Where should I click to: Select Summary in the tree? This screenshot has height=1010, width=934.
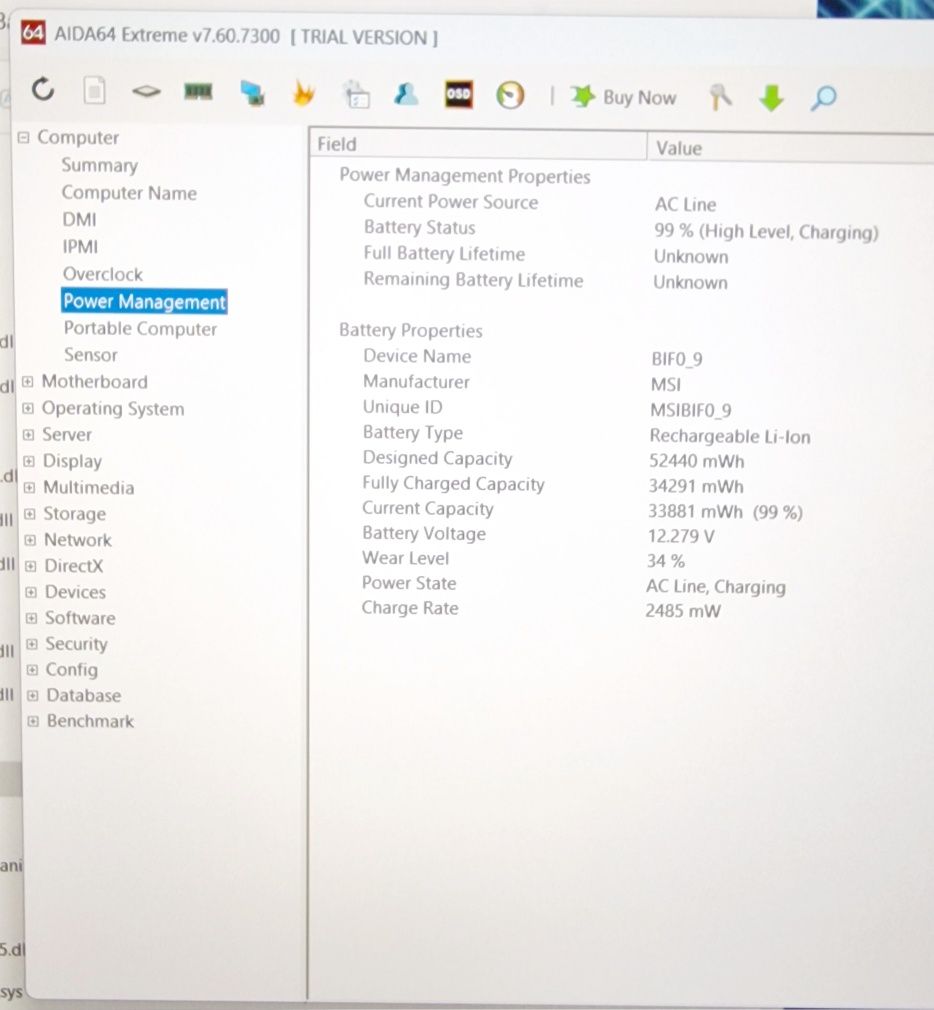[x=100, y=166]
